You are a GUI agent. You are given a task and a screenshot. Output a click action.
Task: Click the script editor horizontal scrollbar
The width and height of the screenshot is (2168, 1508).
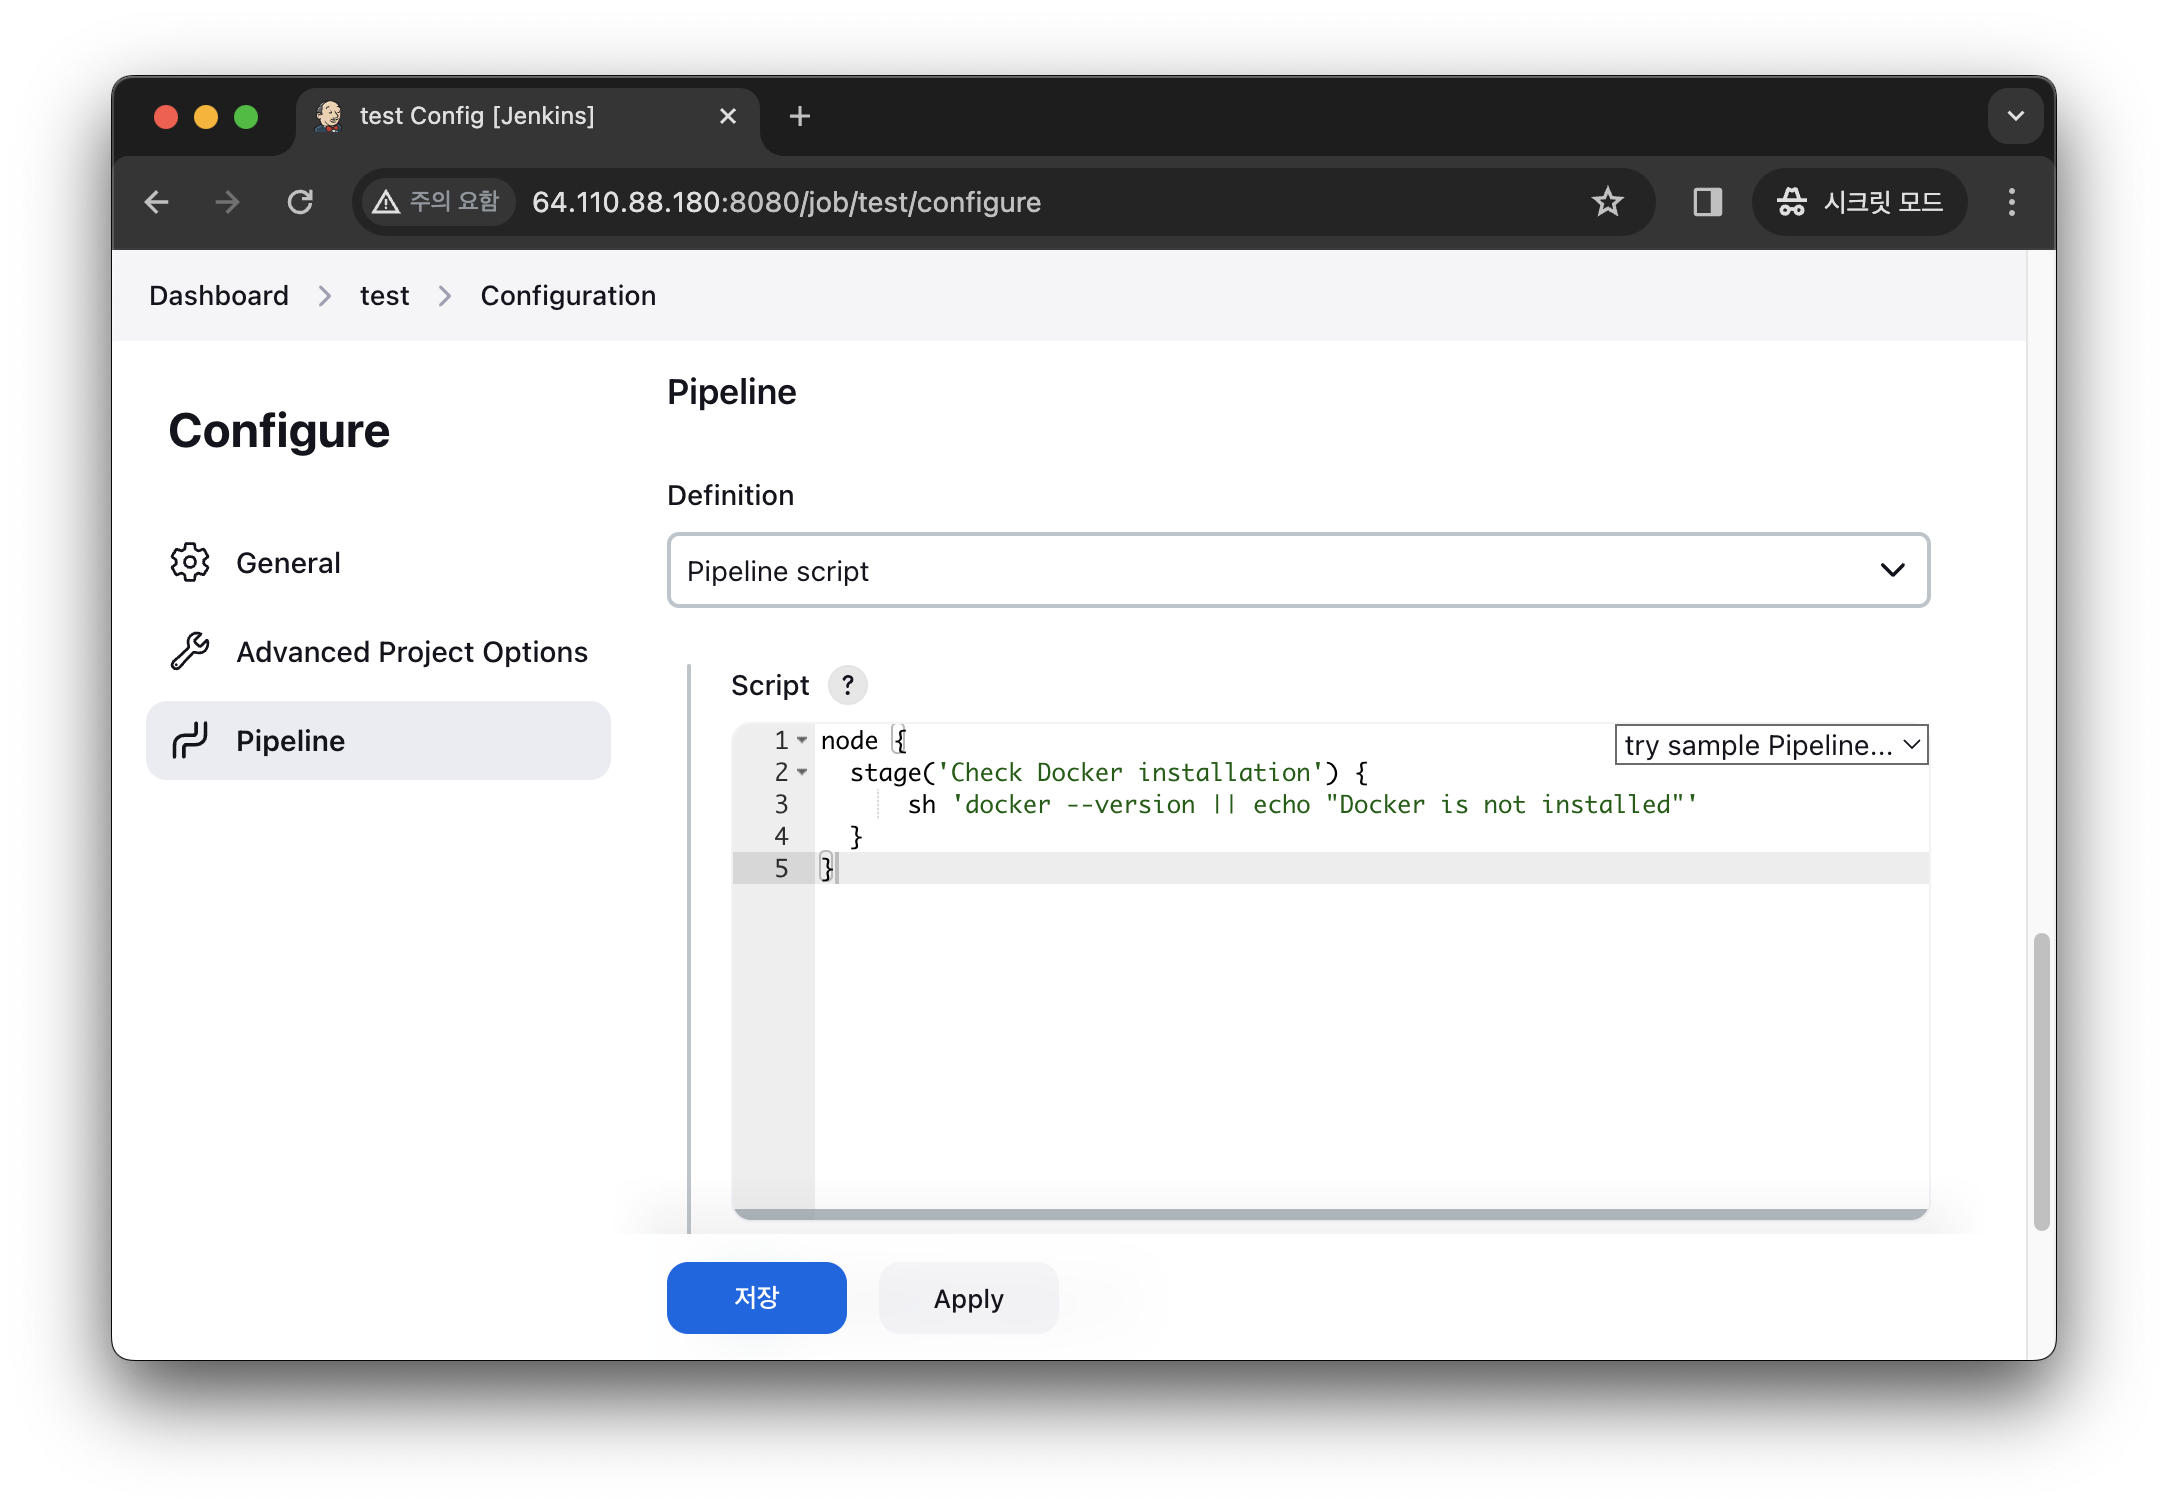pos(1330,1214)
